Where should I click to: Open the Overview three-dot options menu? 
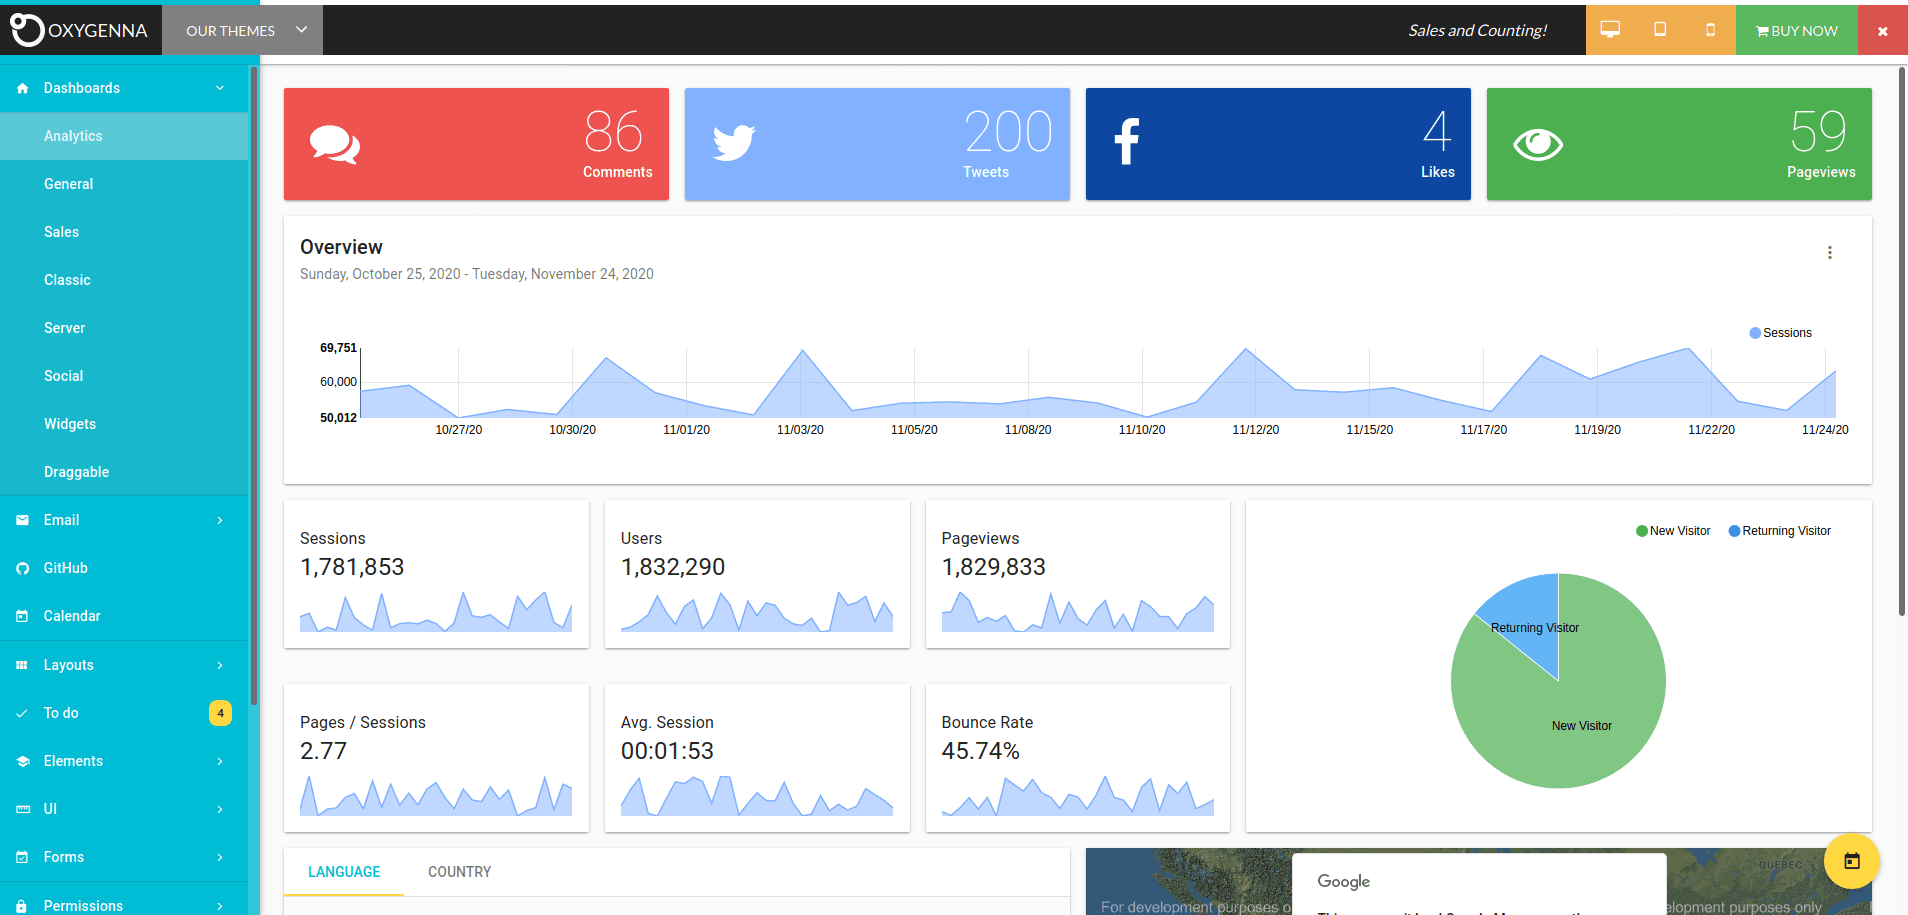[1829, 253]
